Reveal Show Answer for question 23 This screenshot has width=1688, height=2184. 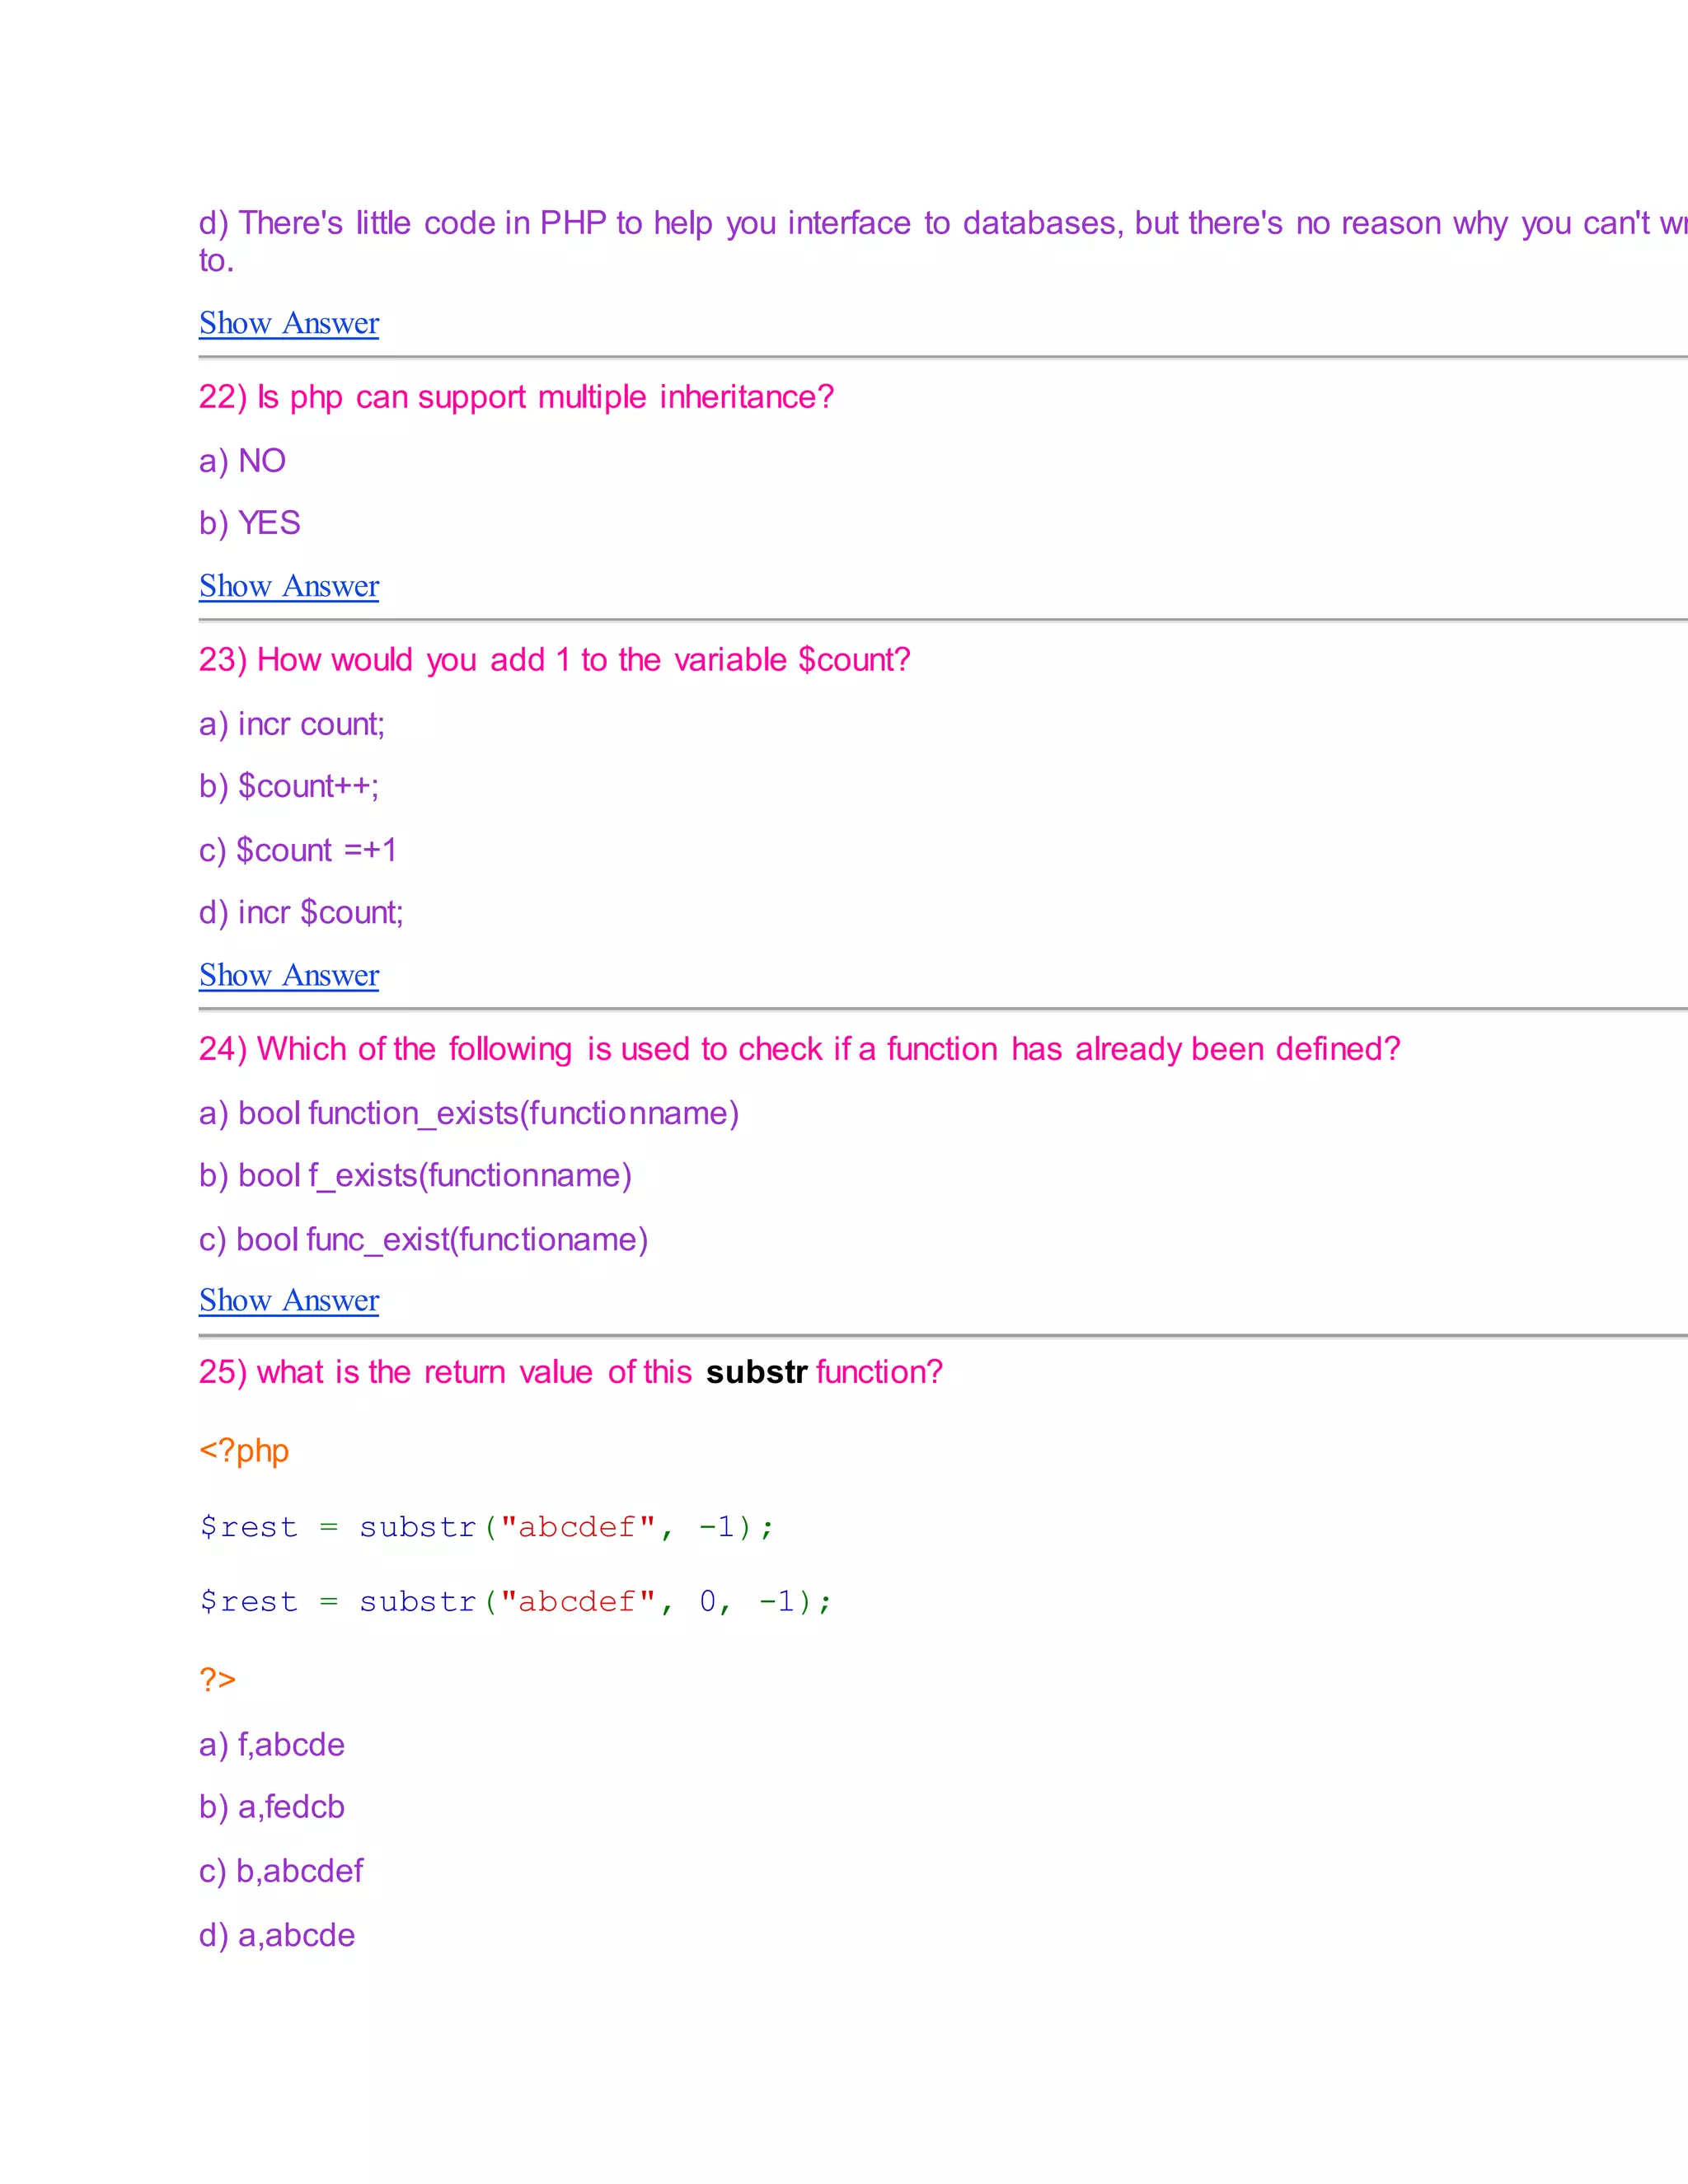(x=289, y=976)
